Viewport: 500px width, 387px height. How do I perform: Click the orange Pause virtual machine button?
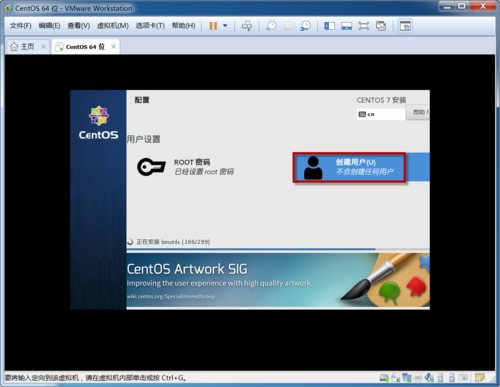213,26
